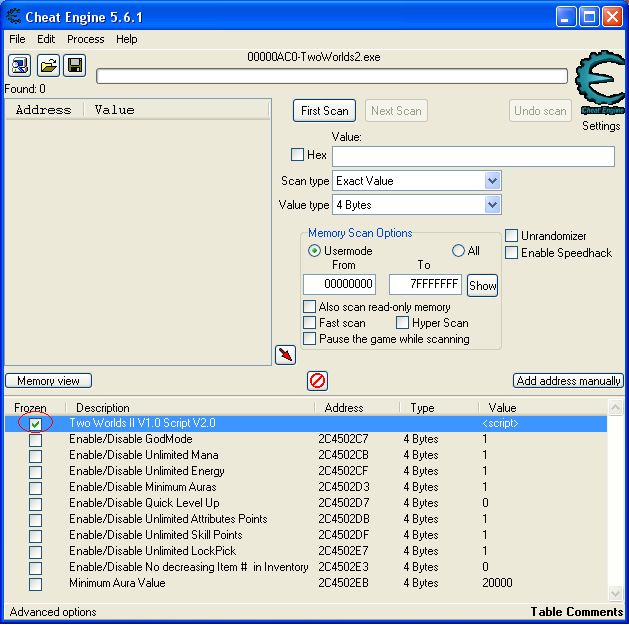Freeze the Unlimited LockPick entry
This screenshot has width=629, height=626.
tap(35, 552)
